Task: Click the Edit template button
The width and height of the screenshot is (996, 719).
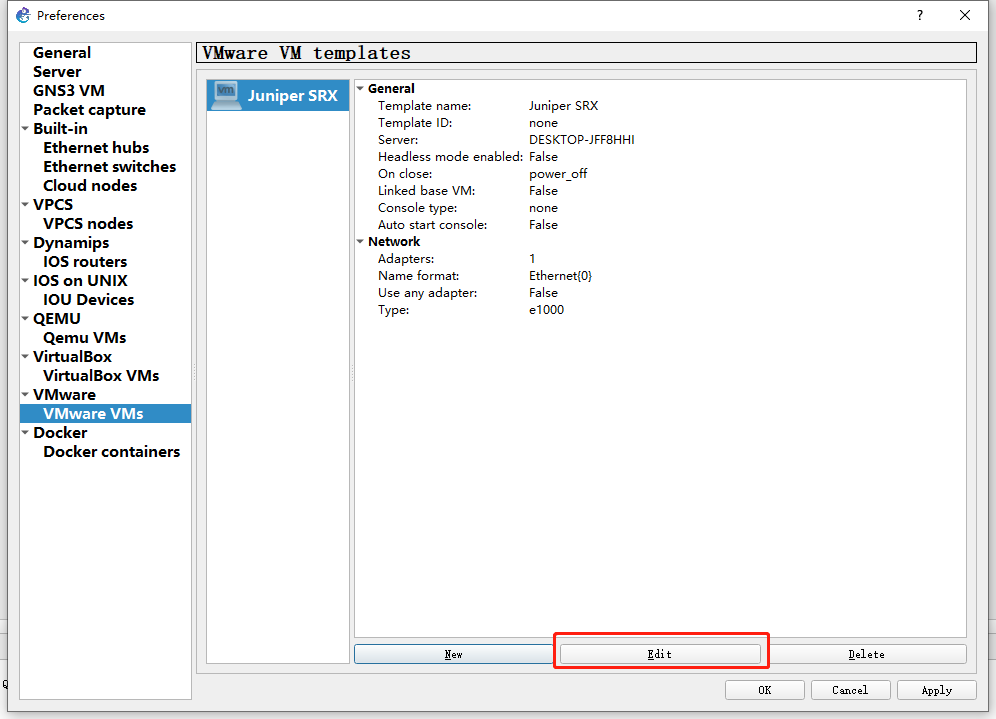Action: [x=660, y=654]
